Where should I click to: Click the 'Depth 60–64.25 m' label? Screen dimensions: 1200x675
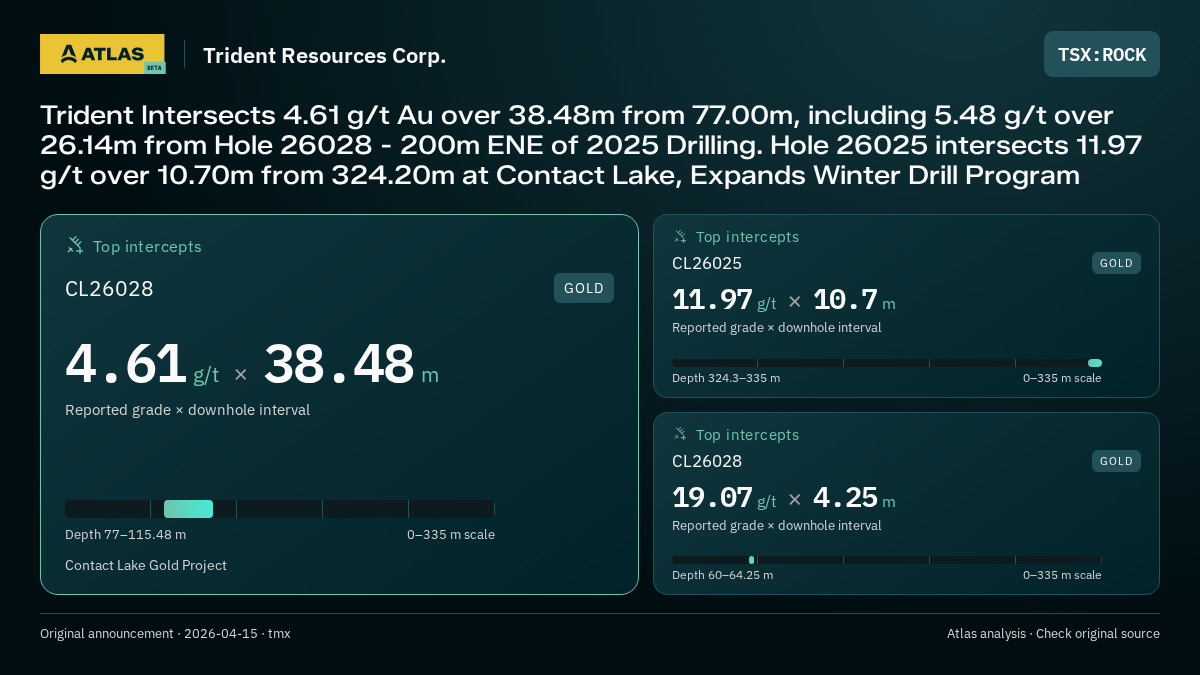[x=723, y=575]
